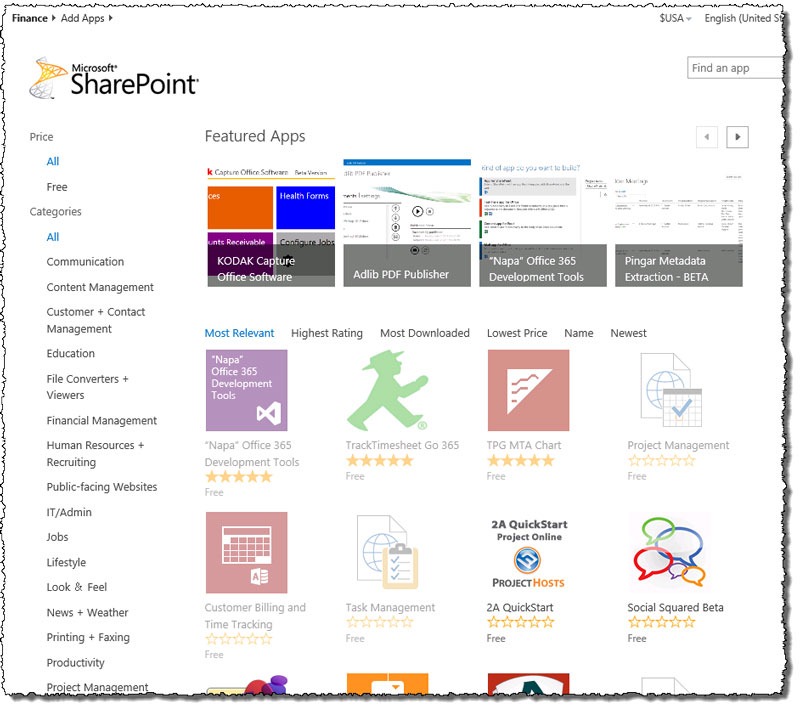
Task: Open TPG MTA Chart title link
Action: pyautogui.click(x=523, y=445)
